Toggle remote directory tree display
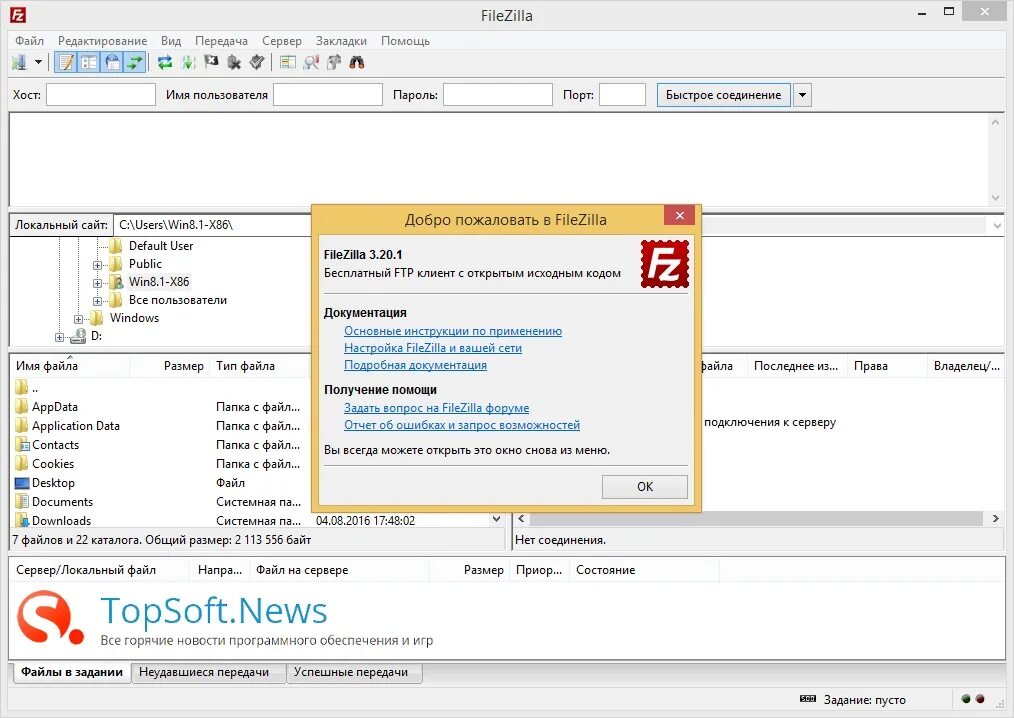1014x718 pixels. [112, 63]
